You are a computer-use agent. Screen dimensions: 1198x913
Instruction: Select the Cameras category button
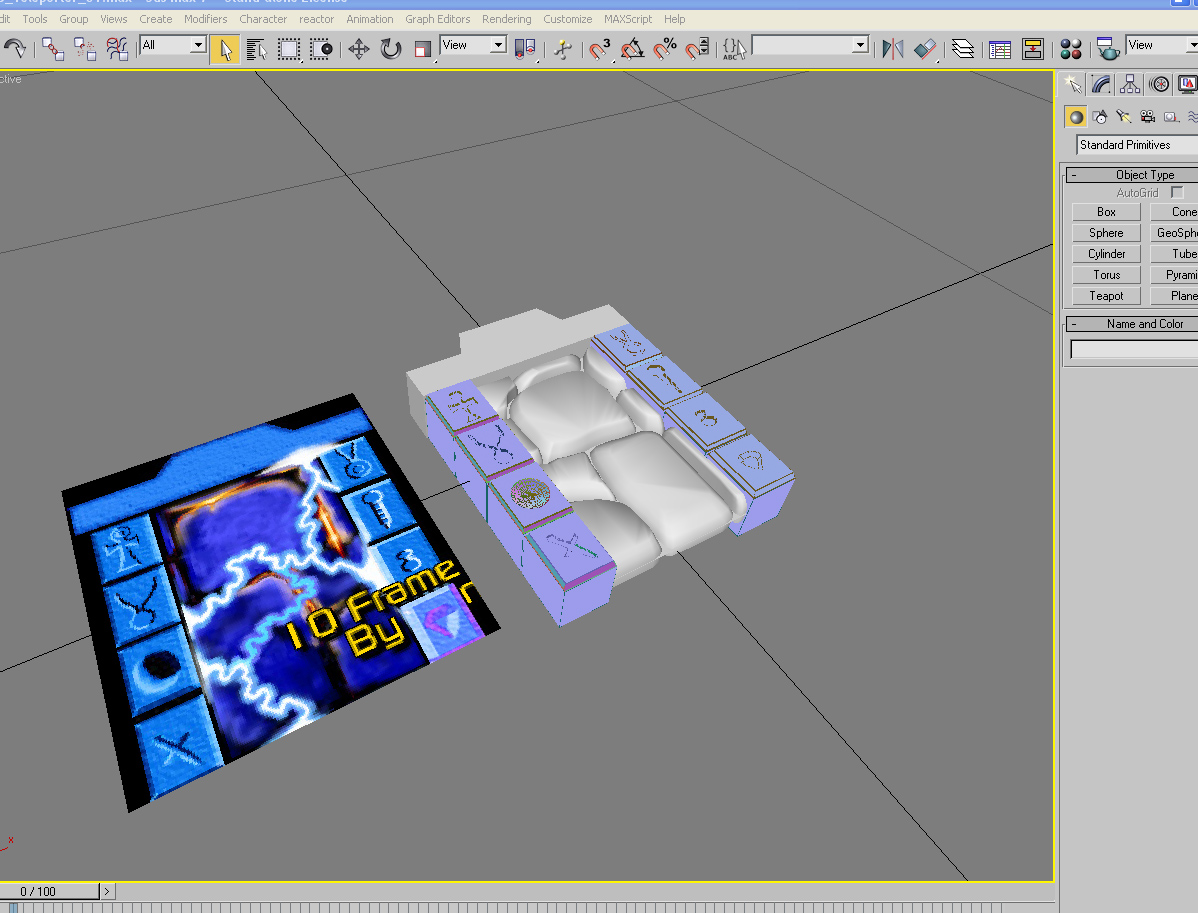1147,117
